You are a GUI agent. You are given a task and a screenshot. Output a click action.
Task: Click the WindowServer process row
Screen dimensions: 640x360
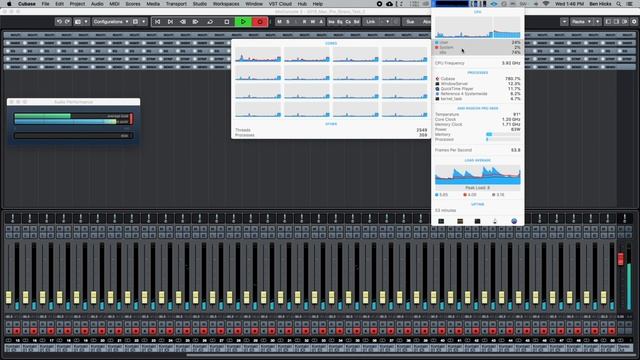click(x=478, y=84)
